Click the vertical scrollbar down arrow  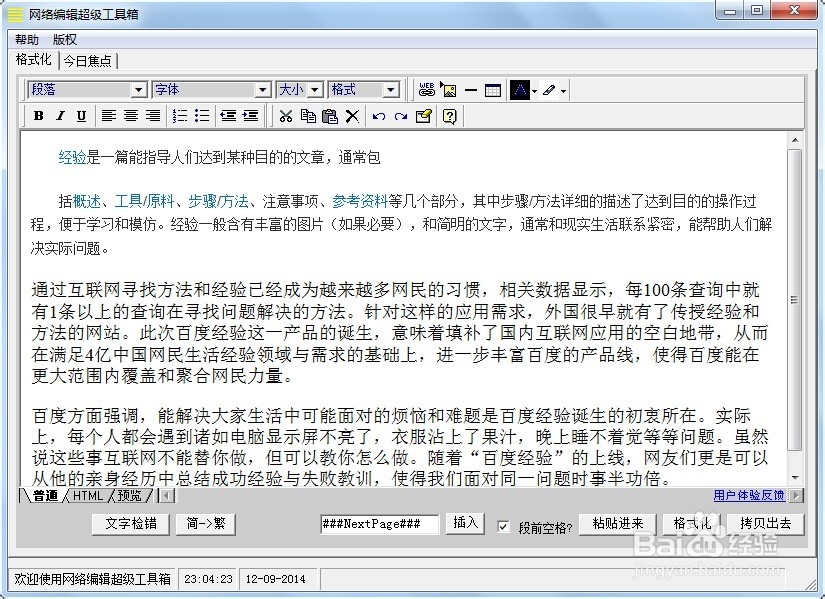click(795, 477)
